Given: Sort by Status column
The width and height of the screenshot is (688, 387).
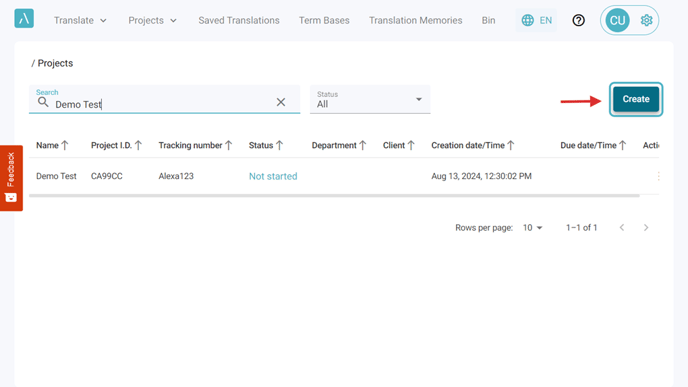Looking at the screenshot, I should (x=266, y=145).
